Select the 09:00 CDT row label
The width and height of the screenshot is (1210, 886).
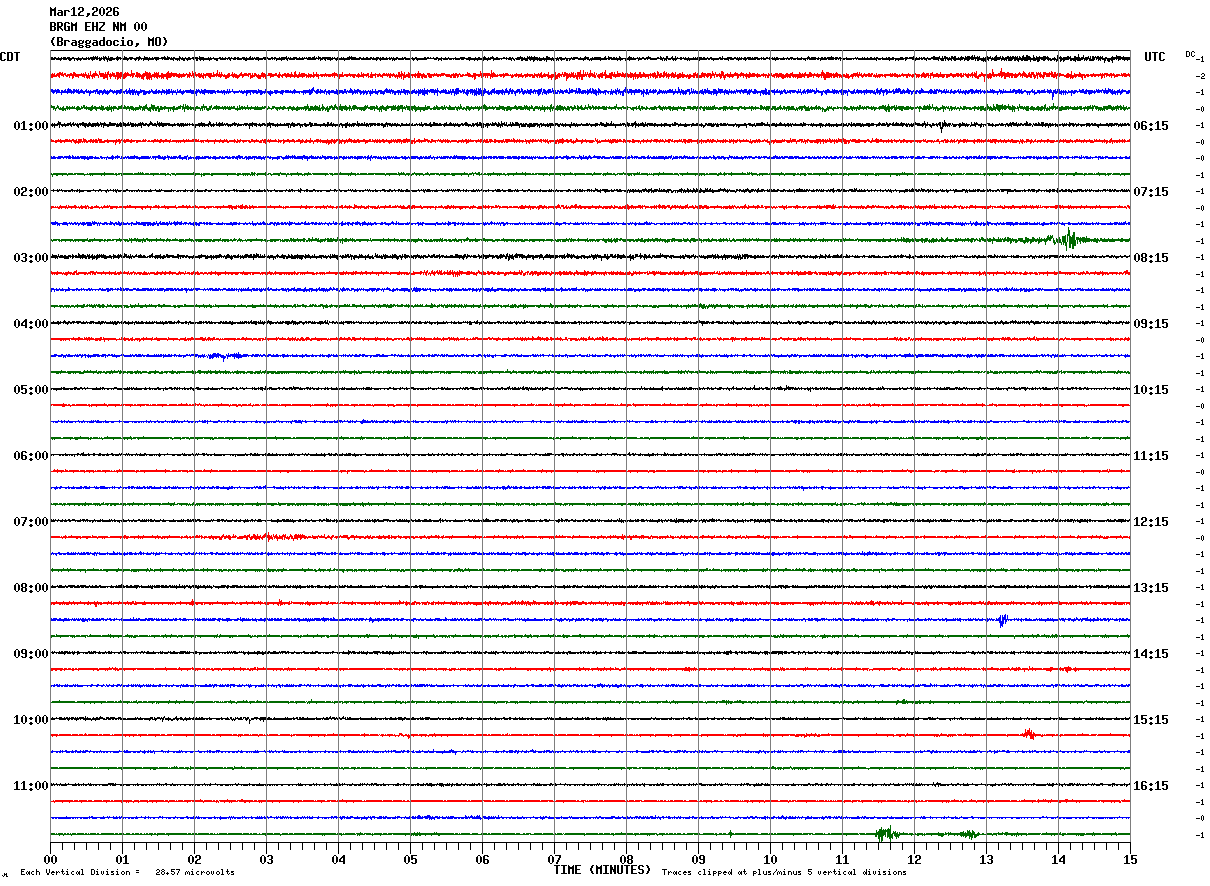(30, 654)
